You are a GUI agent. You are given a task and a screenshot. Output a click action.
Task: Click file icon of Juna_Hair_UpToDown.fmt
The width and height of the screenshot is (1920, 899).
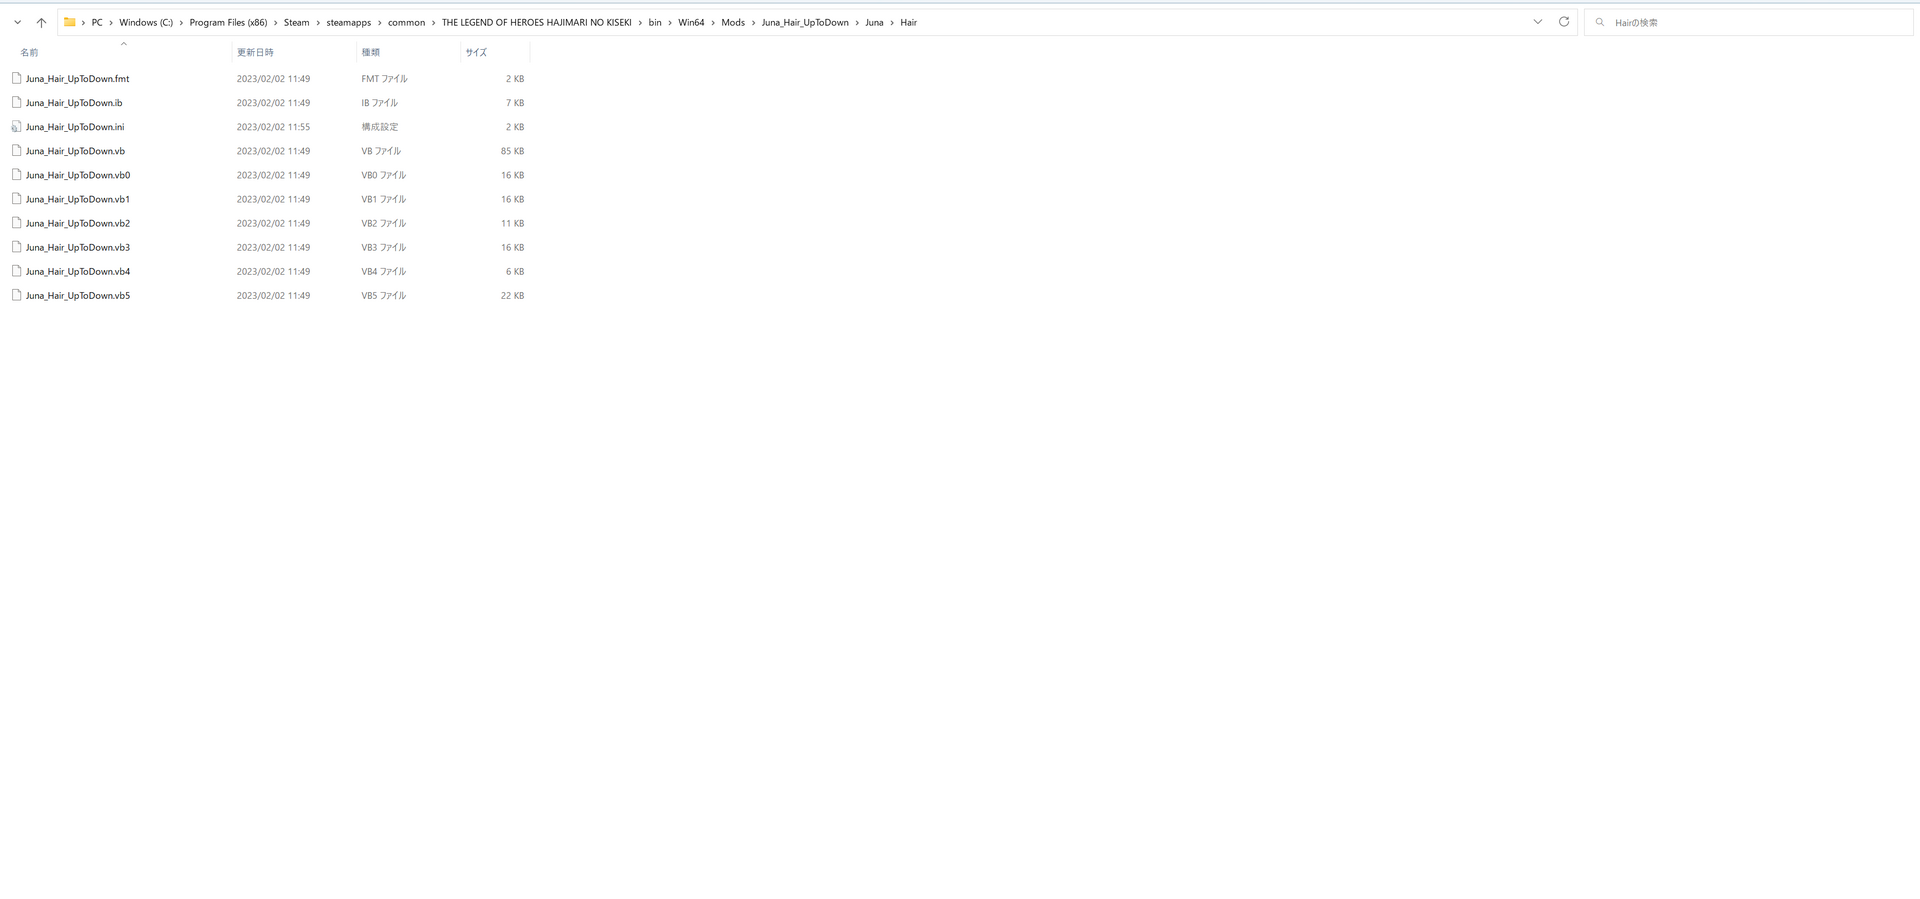[x=16, y=78]
